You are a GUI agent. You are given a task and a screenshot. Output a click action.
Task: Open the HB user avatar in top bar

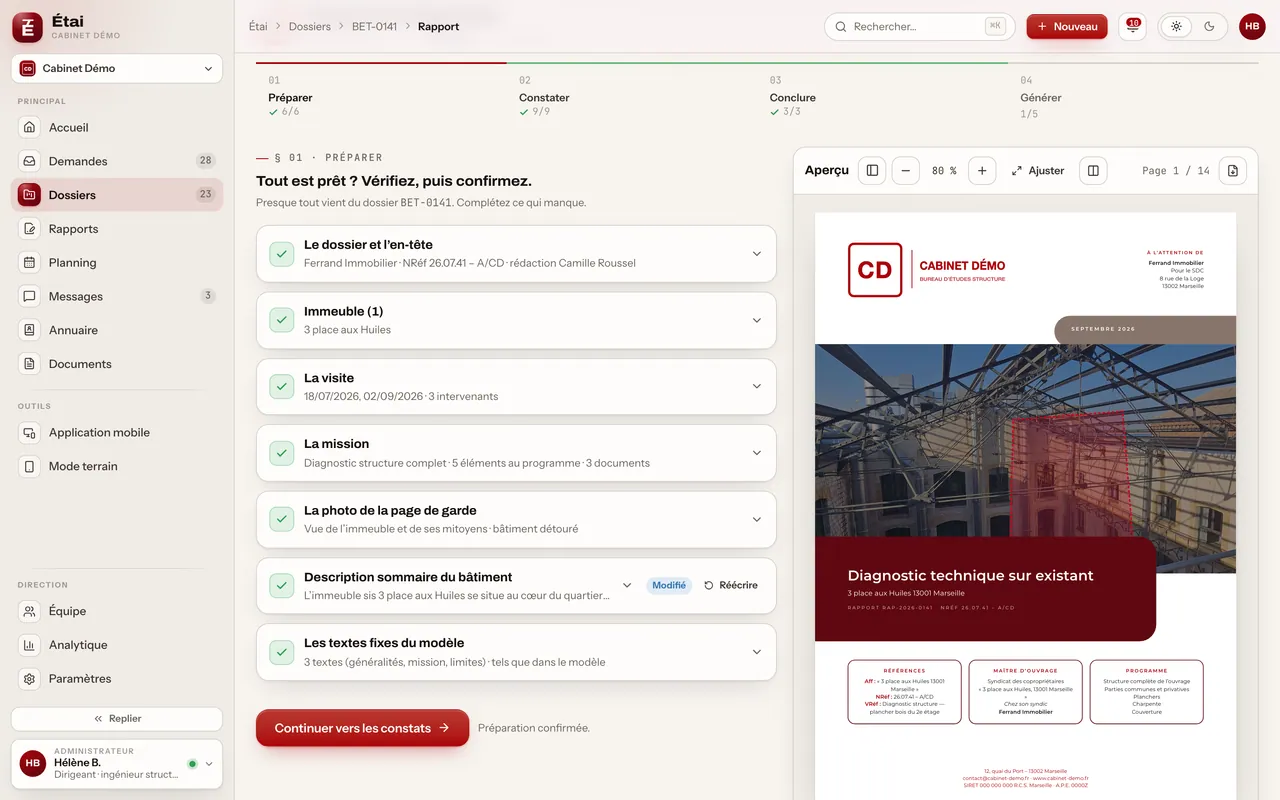[1252, 27]
